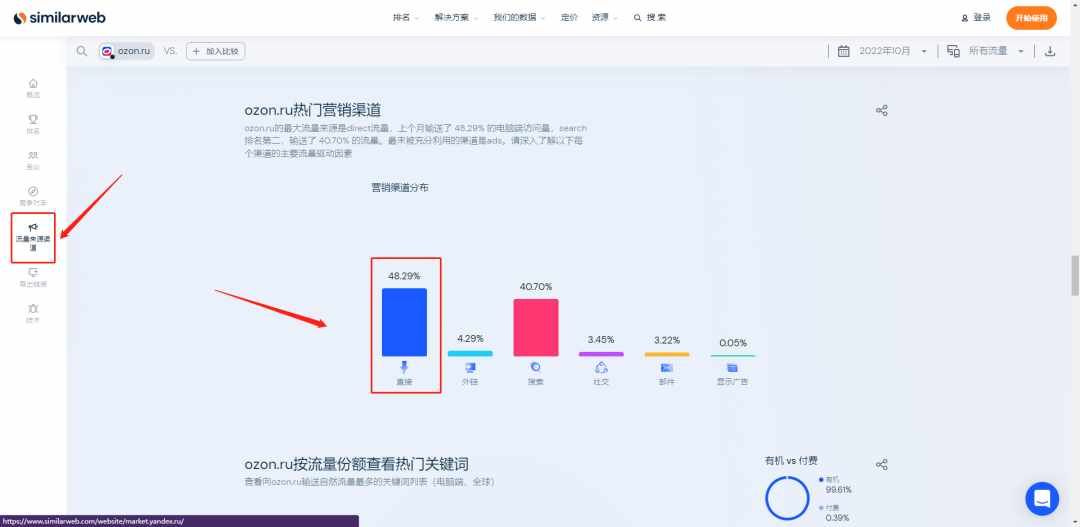Click the 3.45% value label
Image resolution: width=1080 pixels, height=527 pixels.
[x=601, y=340]
